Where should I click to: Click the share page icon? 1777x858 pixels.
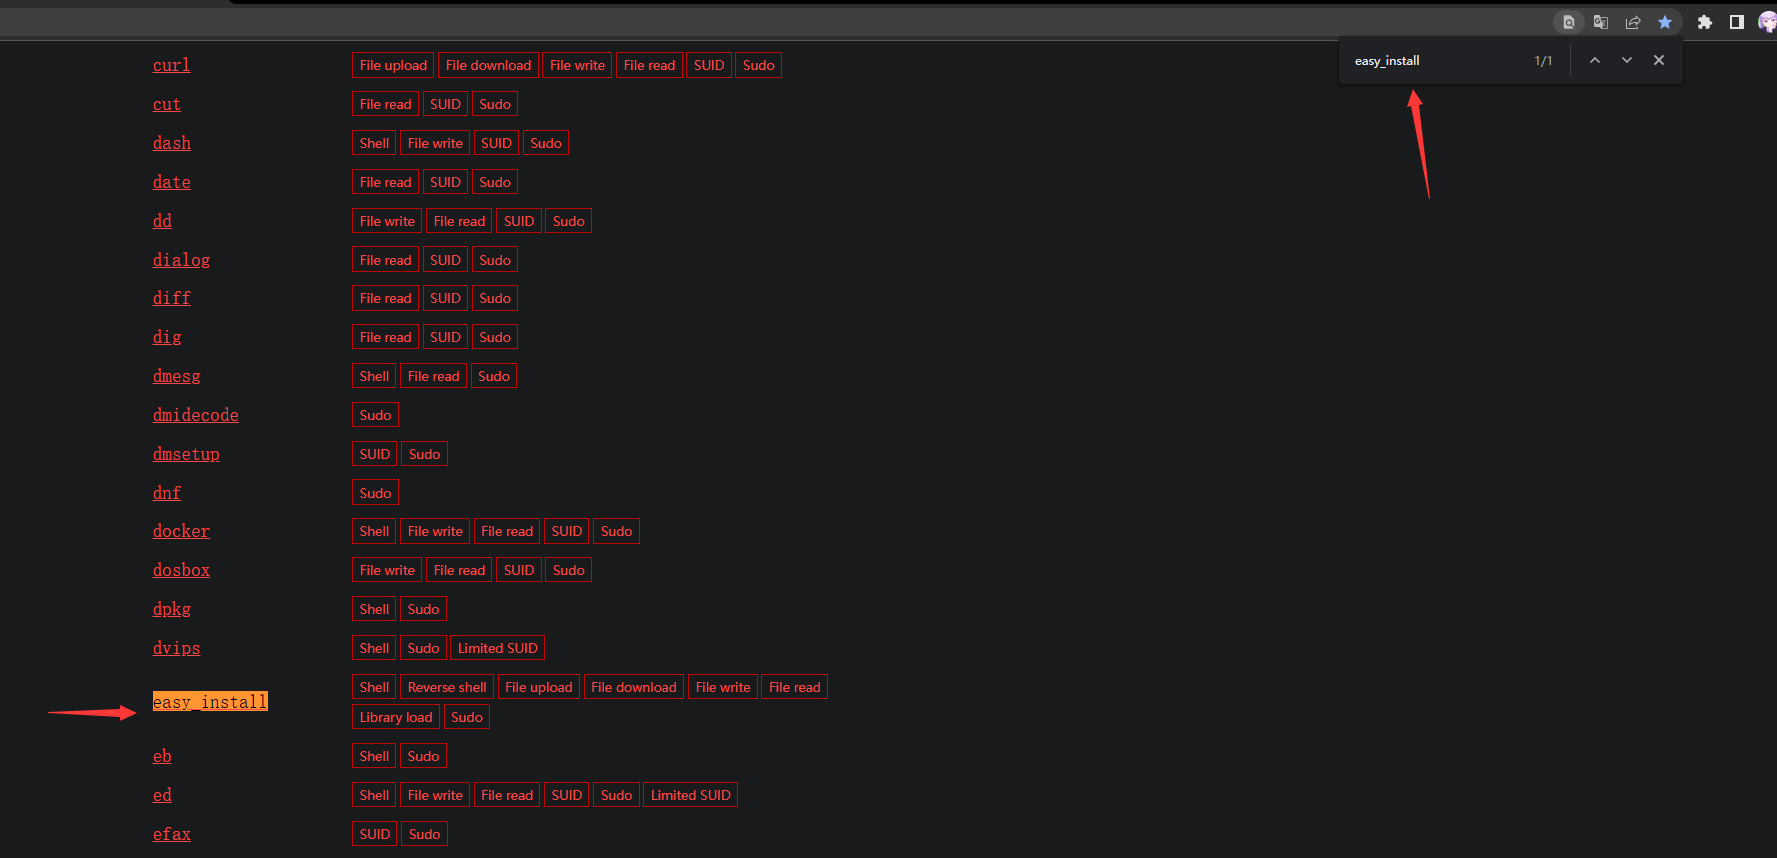pos(1633,22)
